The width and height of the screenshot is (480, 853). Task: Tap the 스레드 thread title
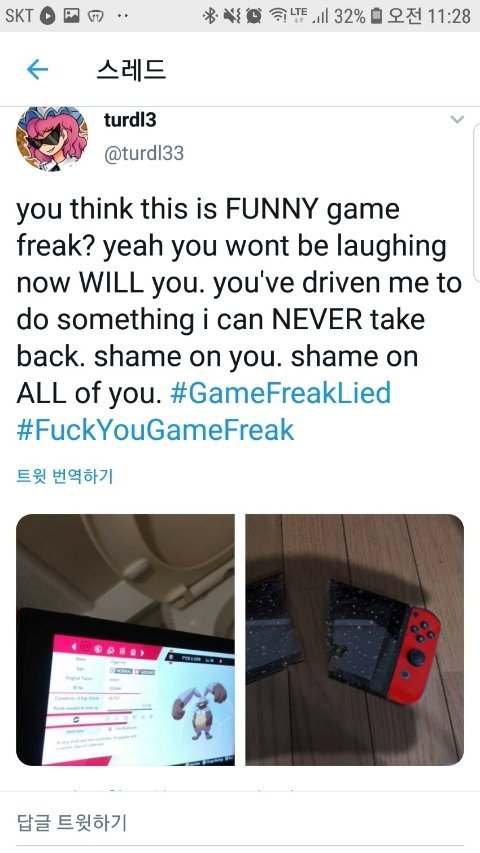click(x=131, y=70)
